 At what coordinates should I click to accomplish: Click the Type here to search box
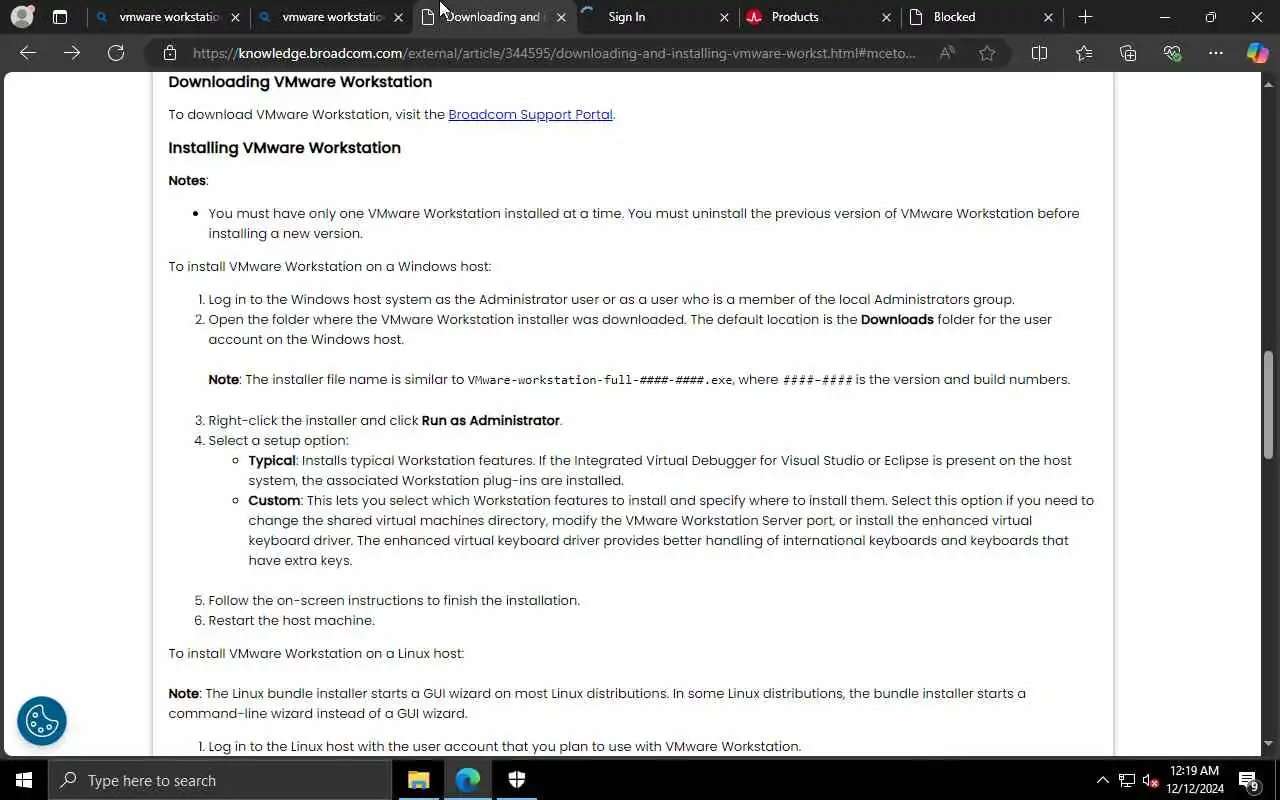pos(220,780)
